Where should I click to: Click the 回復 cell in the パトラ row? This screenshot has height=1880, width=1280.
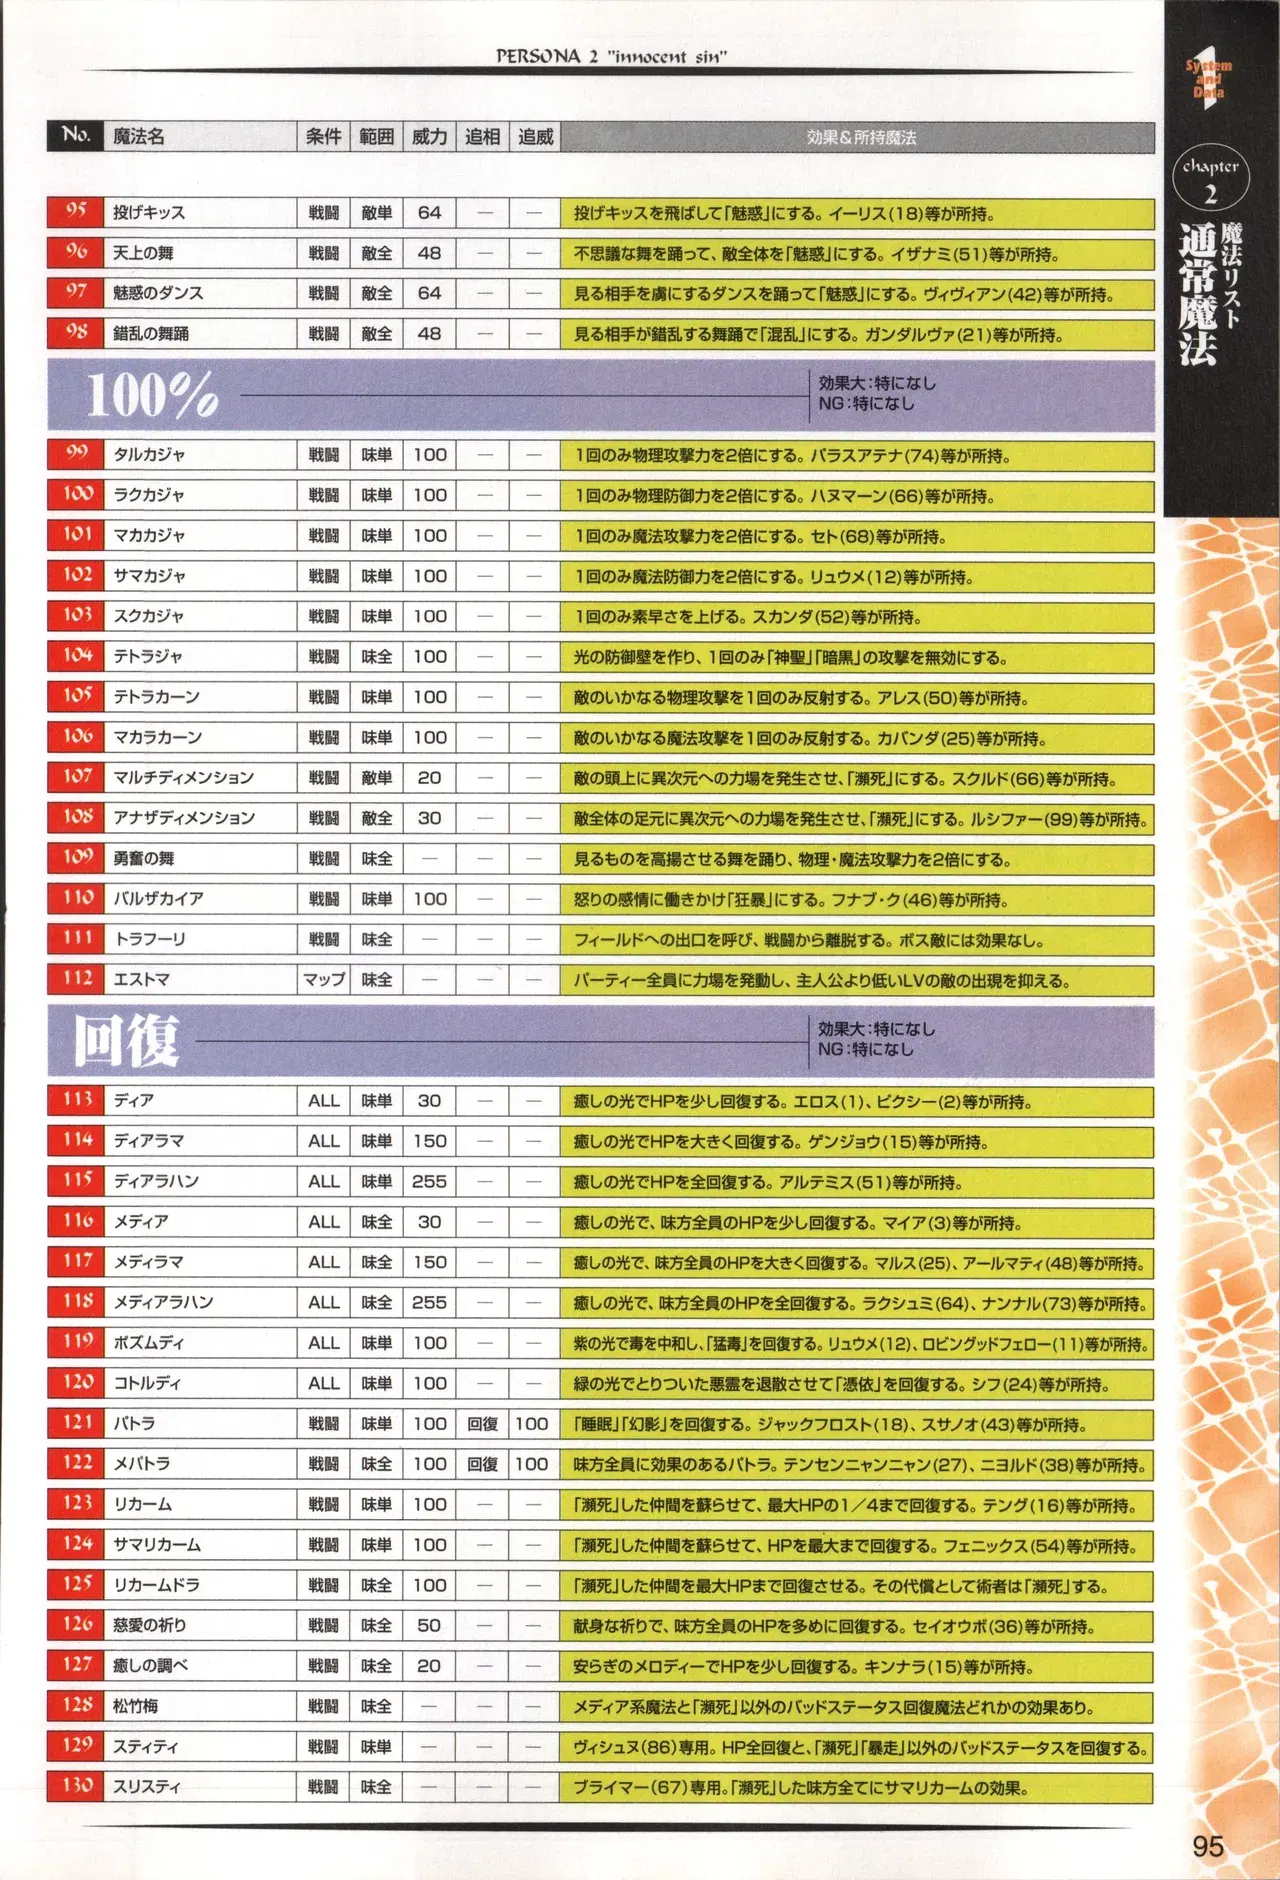tap(482, 1424)
